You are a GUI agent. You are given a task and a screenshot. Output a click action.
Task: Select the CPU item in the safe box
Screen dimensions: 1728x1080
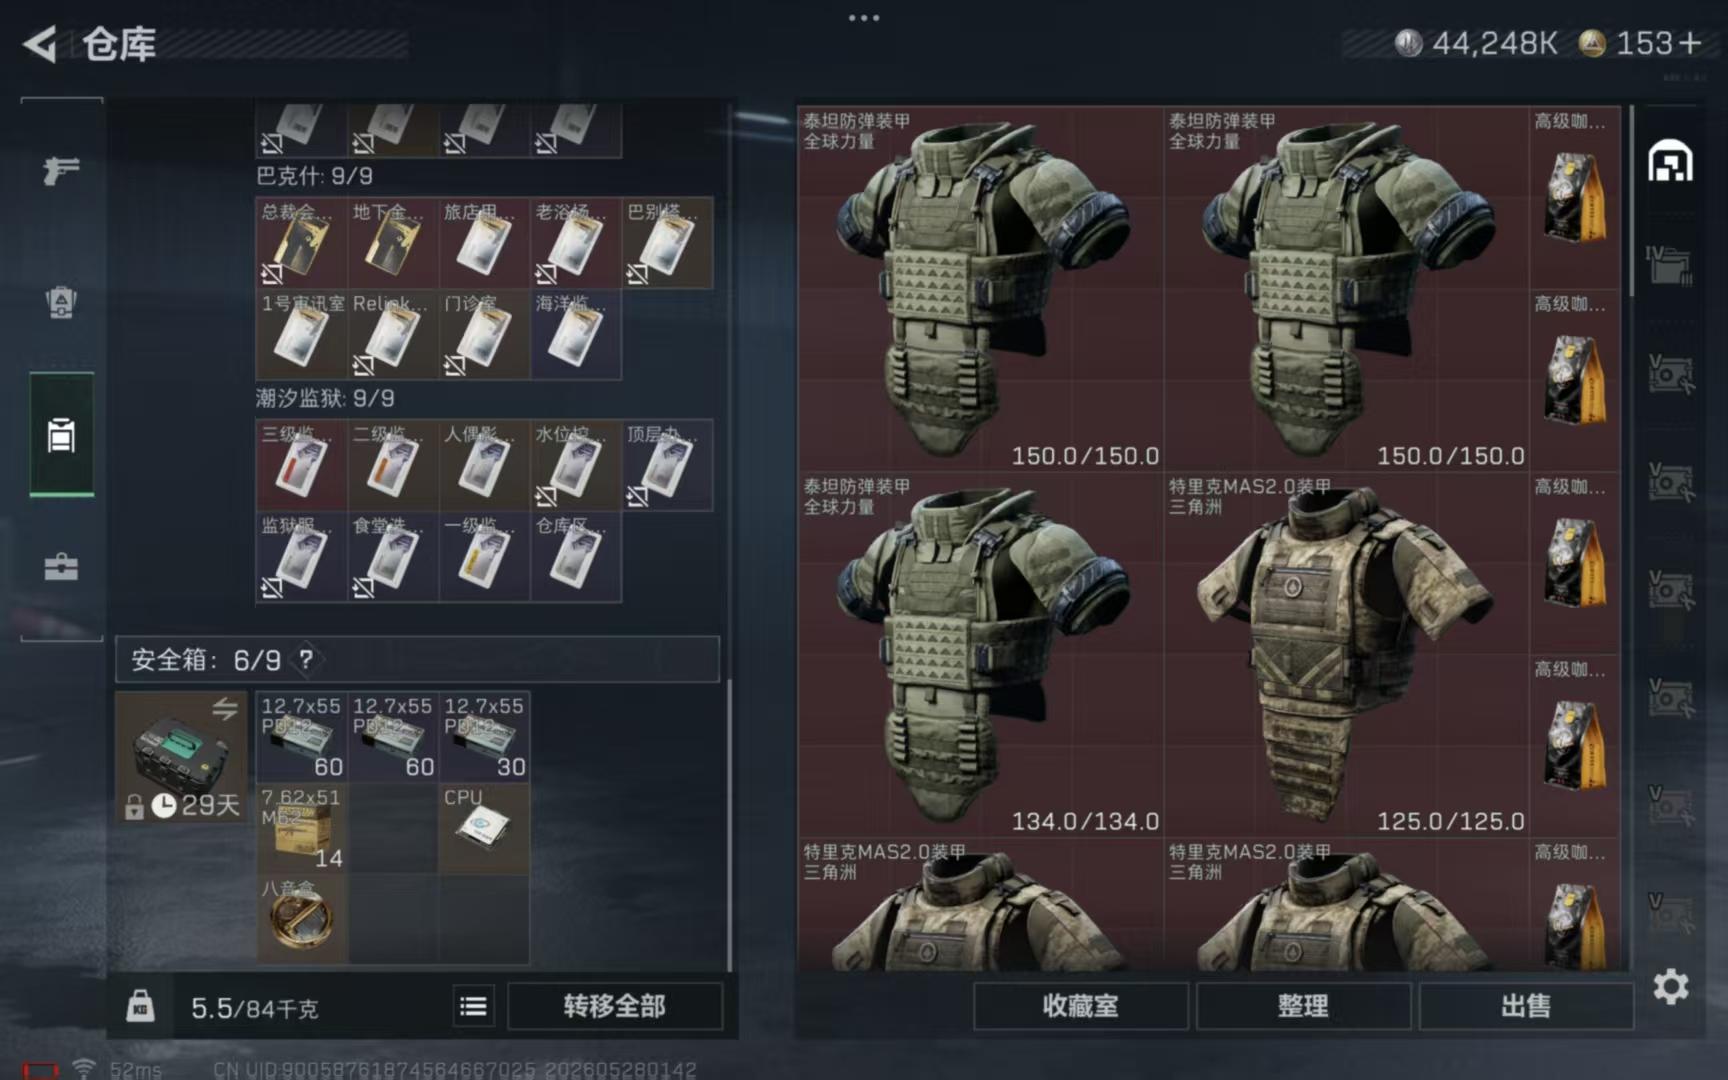click(x=484, y=828)
